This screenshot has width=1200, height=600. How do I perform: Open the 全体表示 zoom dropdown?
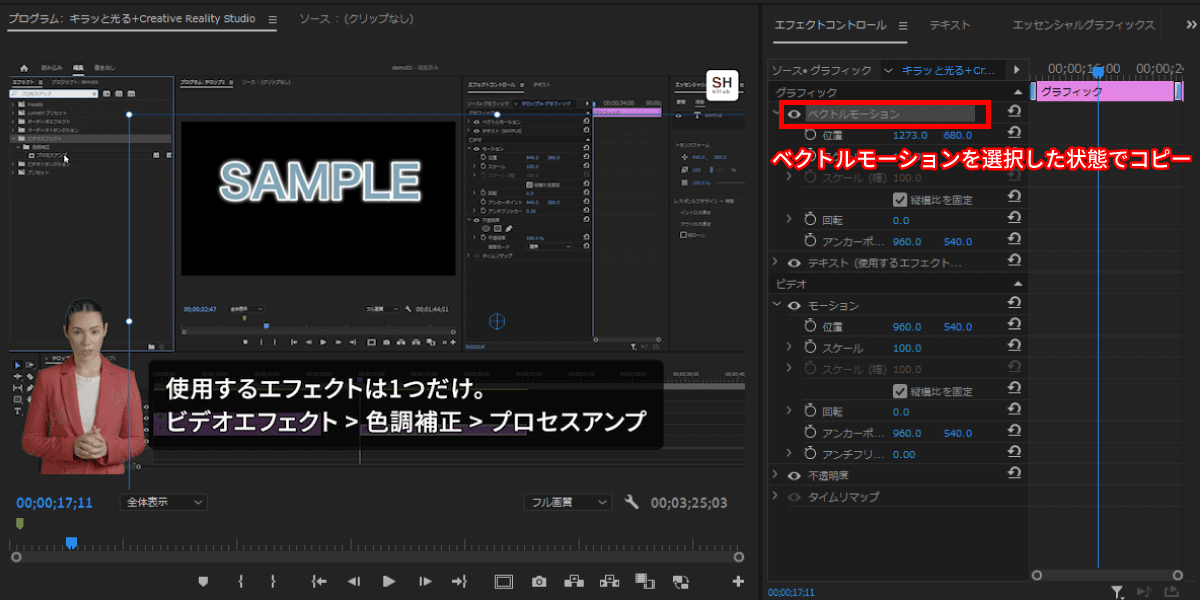pos(163,502)
